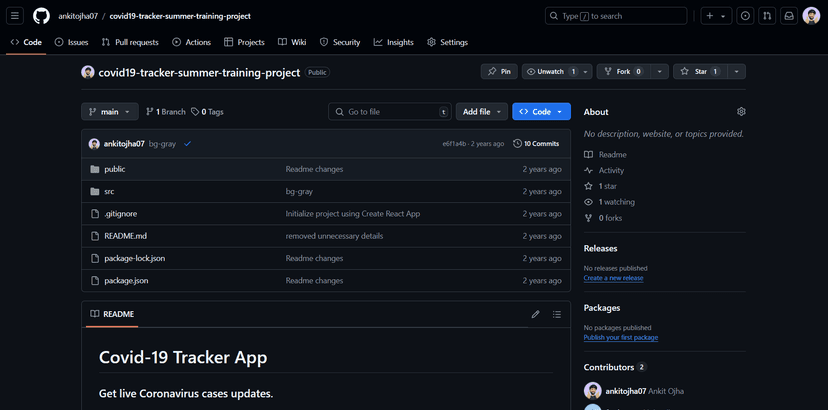Click ankitojha07 contributor avatar

[x=592, y=391]
